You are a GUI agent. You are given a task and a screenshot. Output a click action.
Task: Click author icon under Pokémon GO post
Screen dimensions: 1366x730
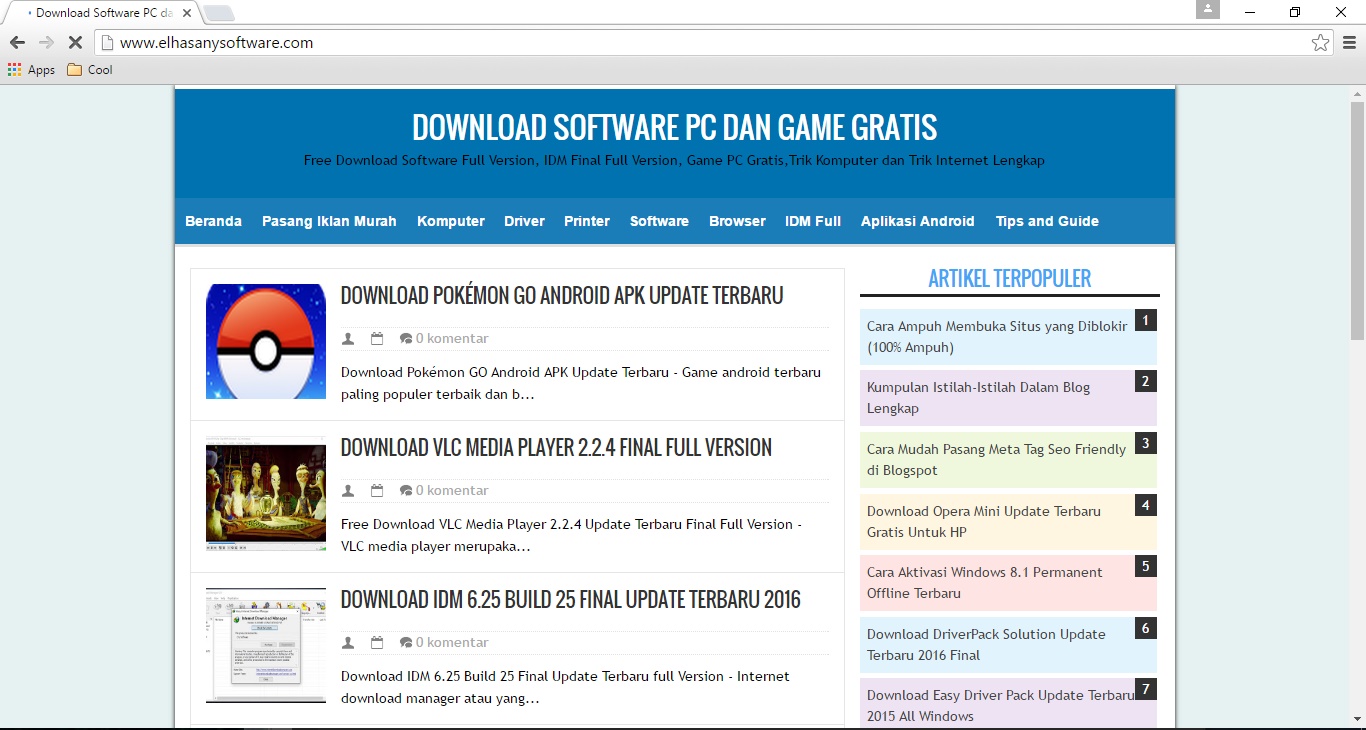[x=348, y=339]
